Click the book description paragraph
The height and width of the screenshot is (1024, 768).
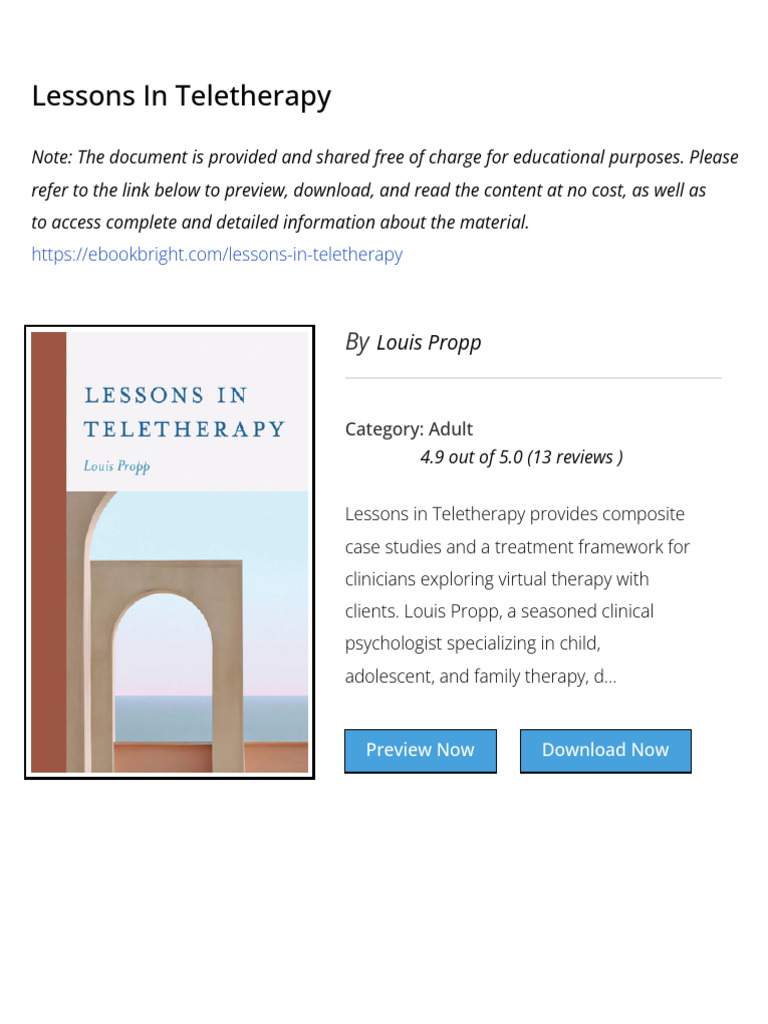point(517,594)
